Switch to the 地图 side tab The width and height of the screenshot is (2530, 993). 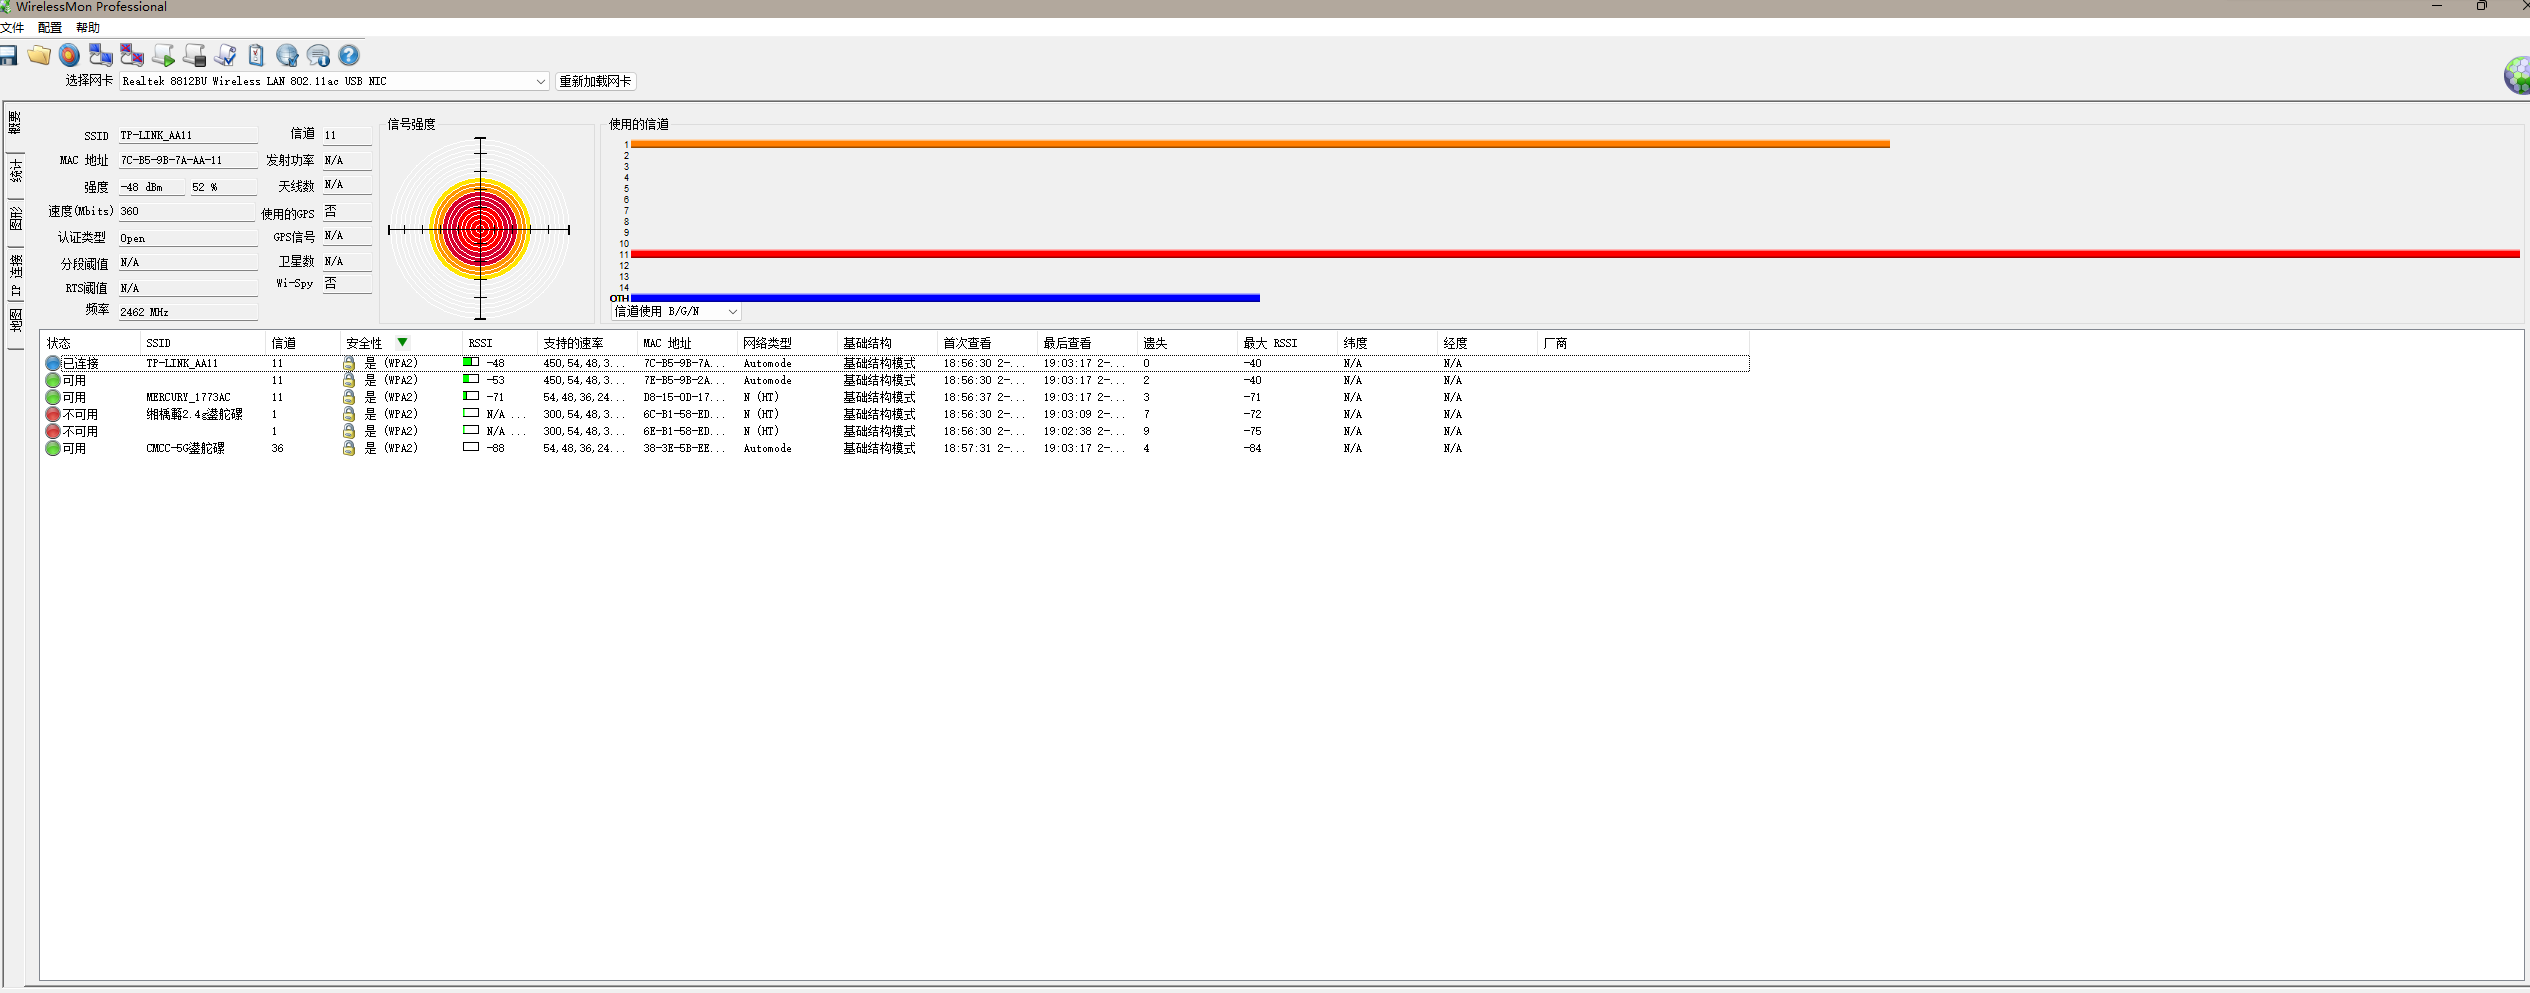(x=15, y=320)
